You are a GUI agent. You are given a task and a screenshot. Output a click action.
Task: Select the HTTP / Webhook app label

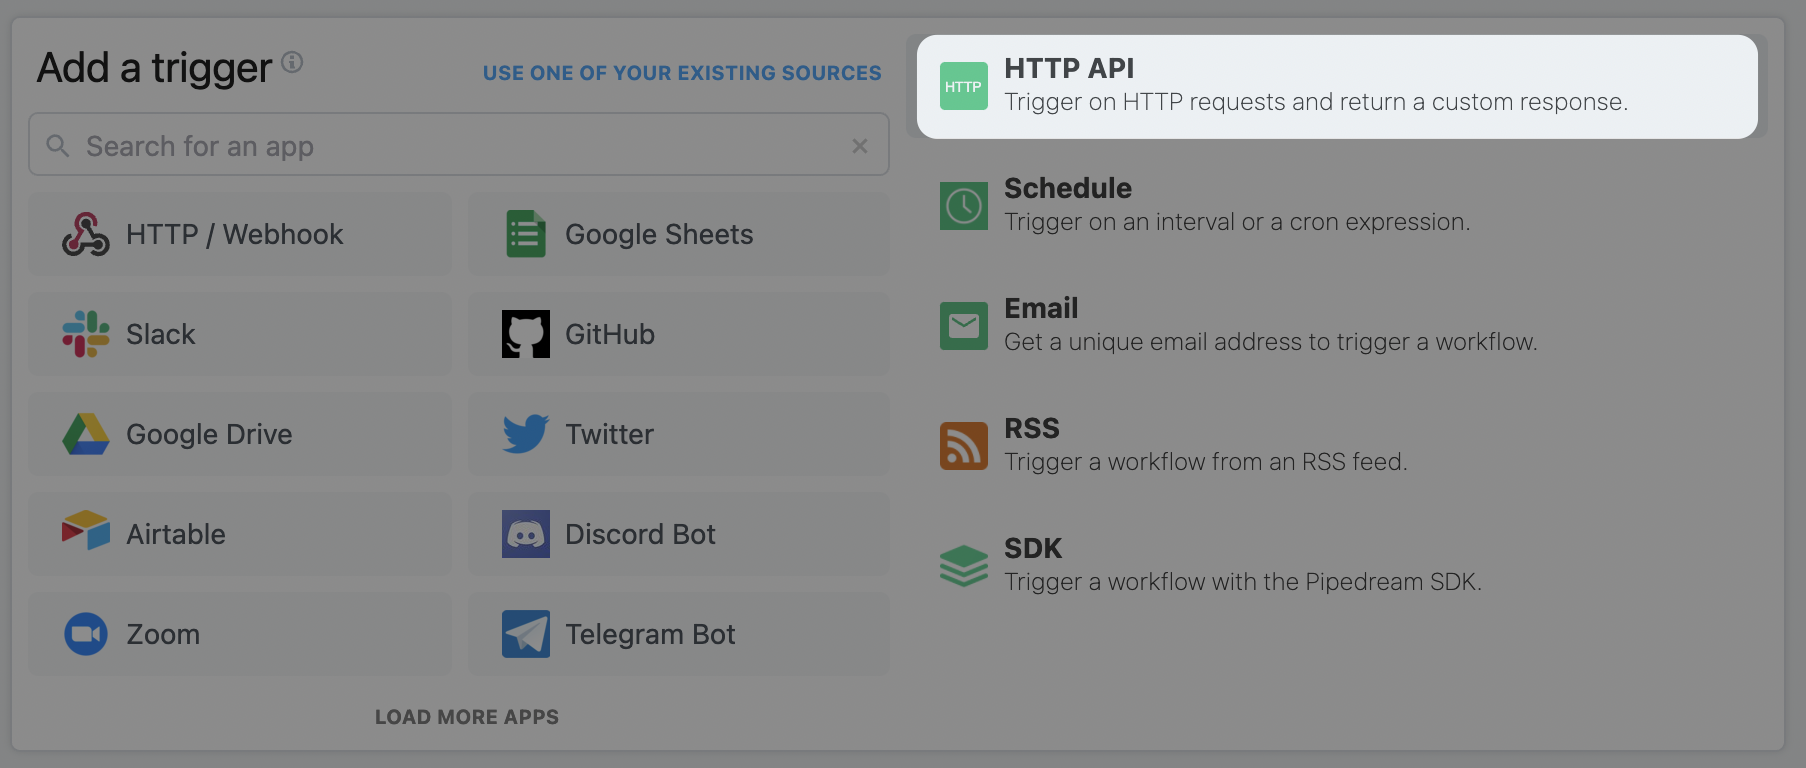click(234, 234)
